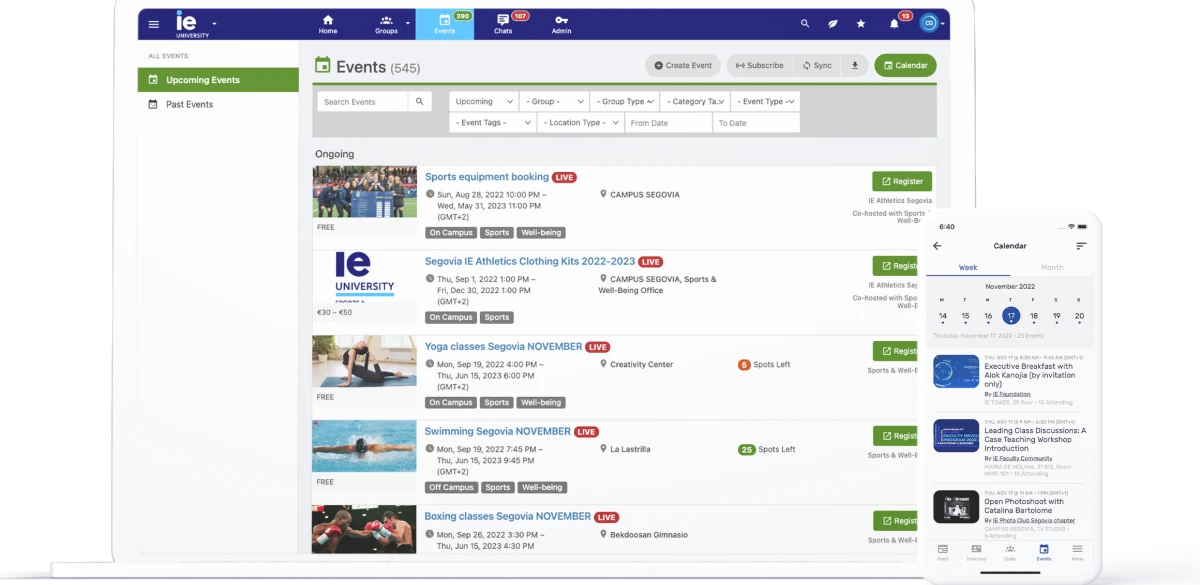Tap the back arrow in mobile Calendar
The image size is (1200, 585).
pyautogui.click(x=937, y=246)
